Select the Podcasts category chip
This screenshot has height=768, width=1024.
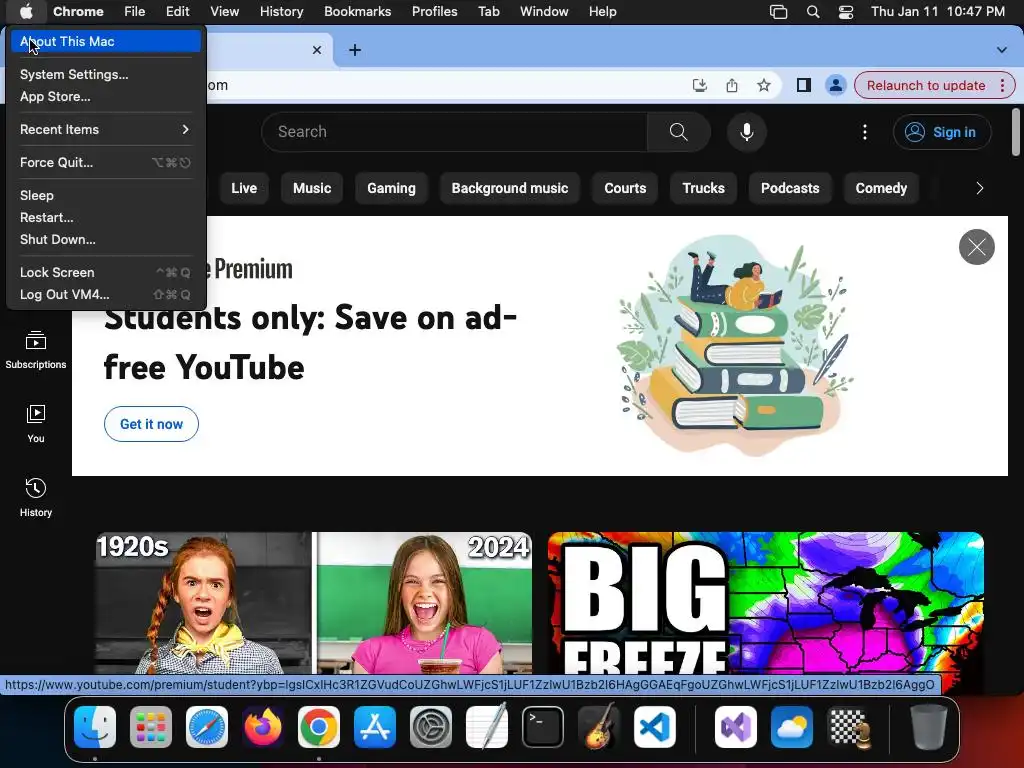pyautogui.click(x=790, y=188)
